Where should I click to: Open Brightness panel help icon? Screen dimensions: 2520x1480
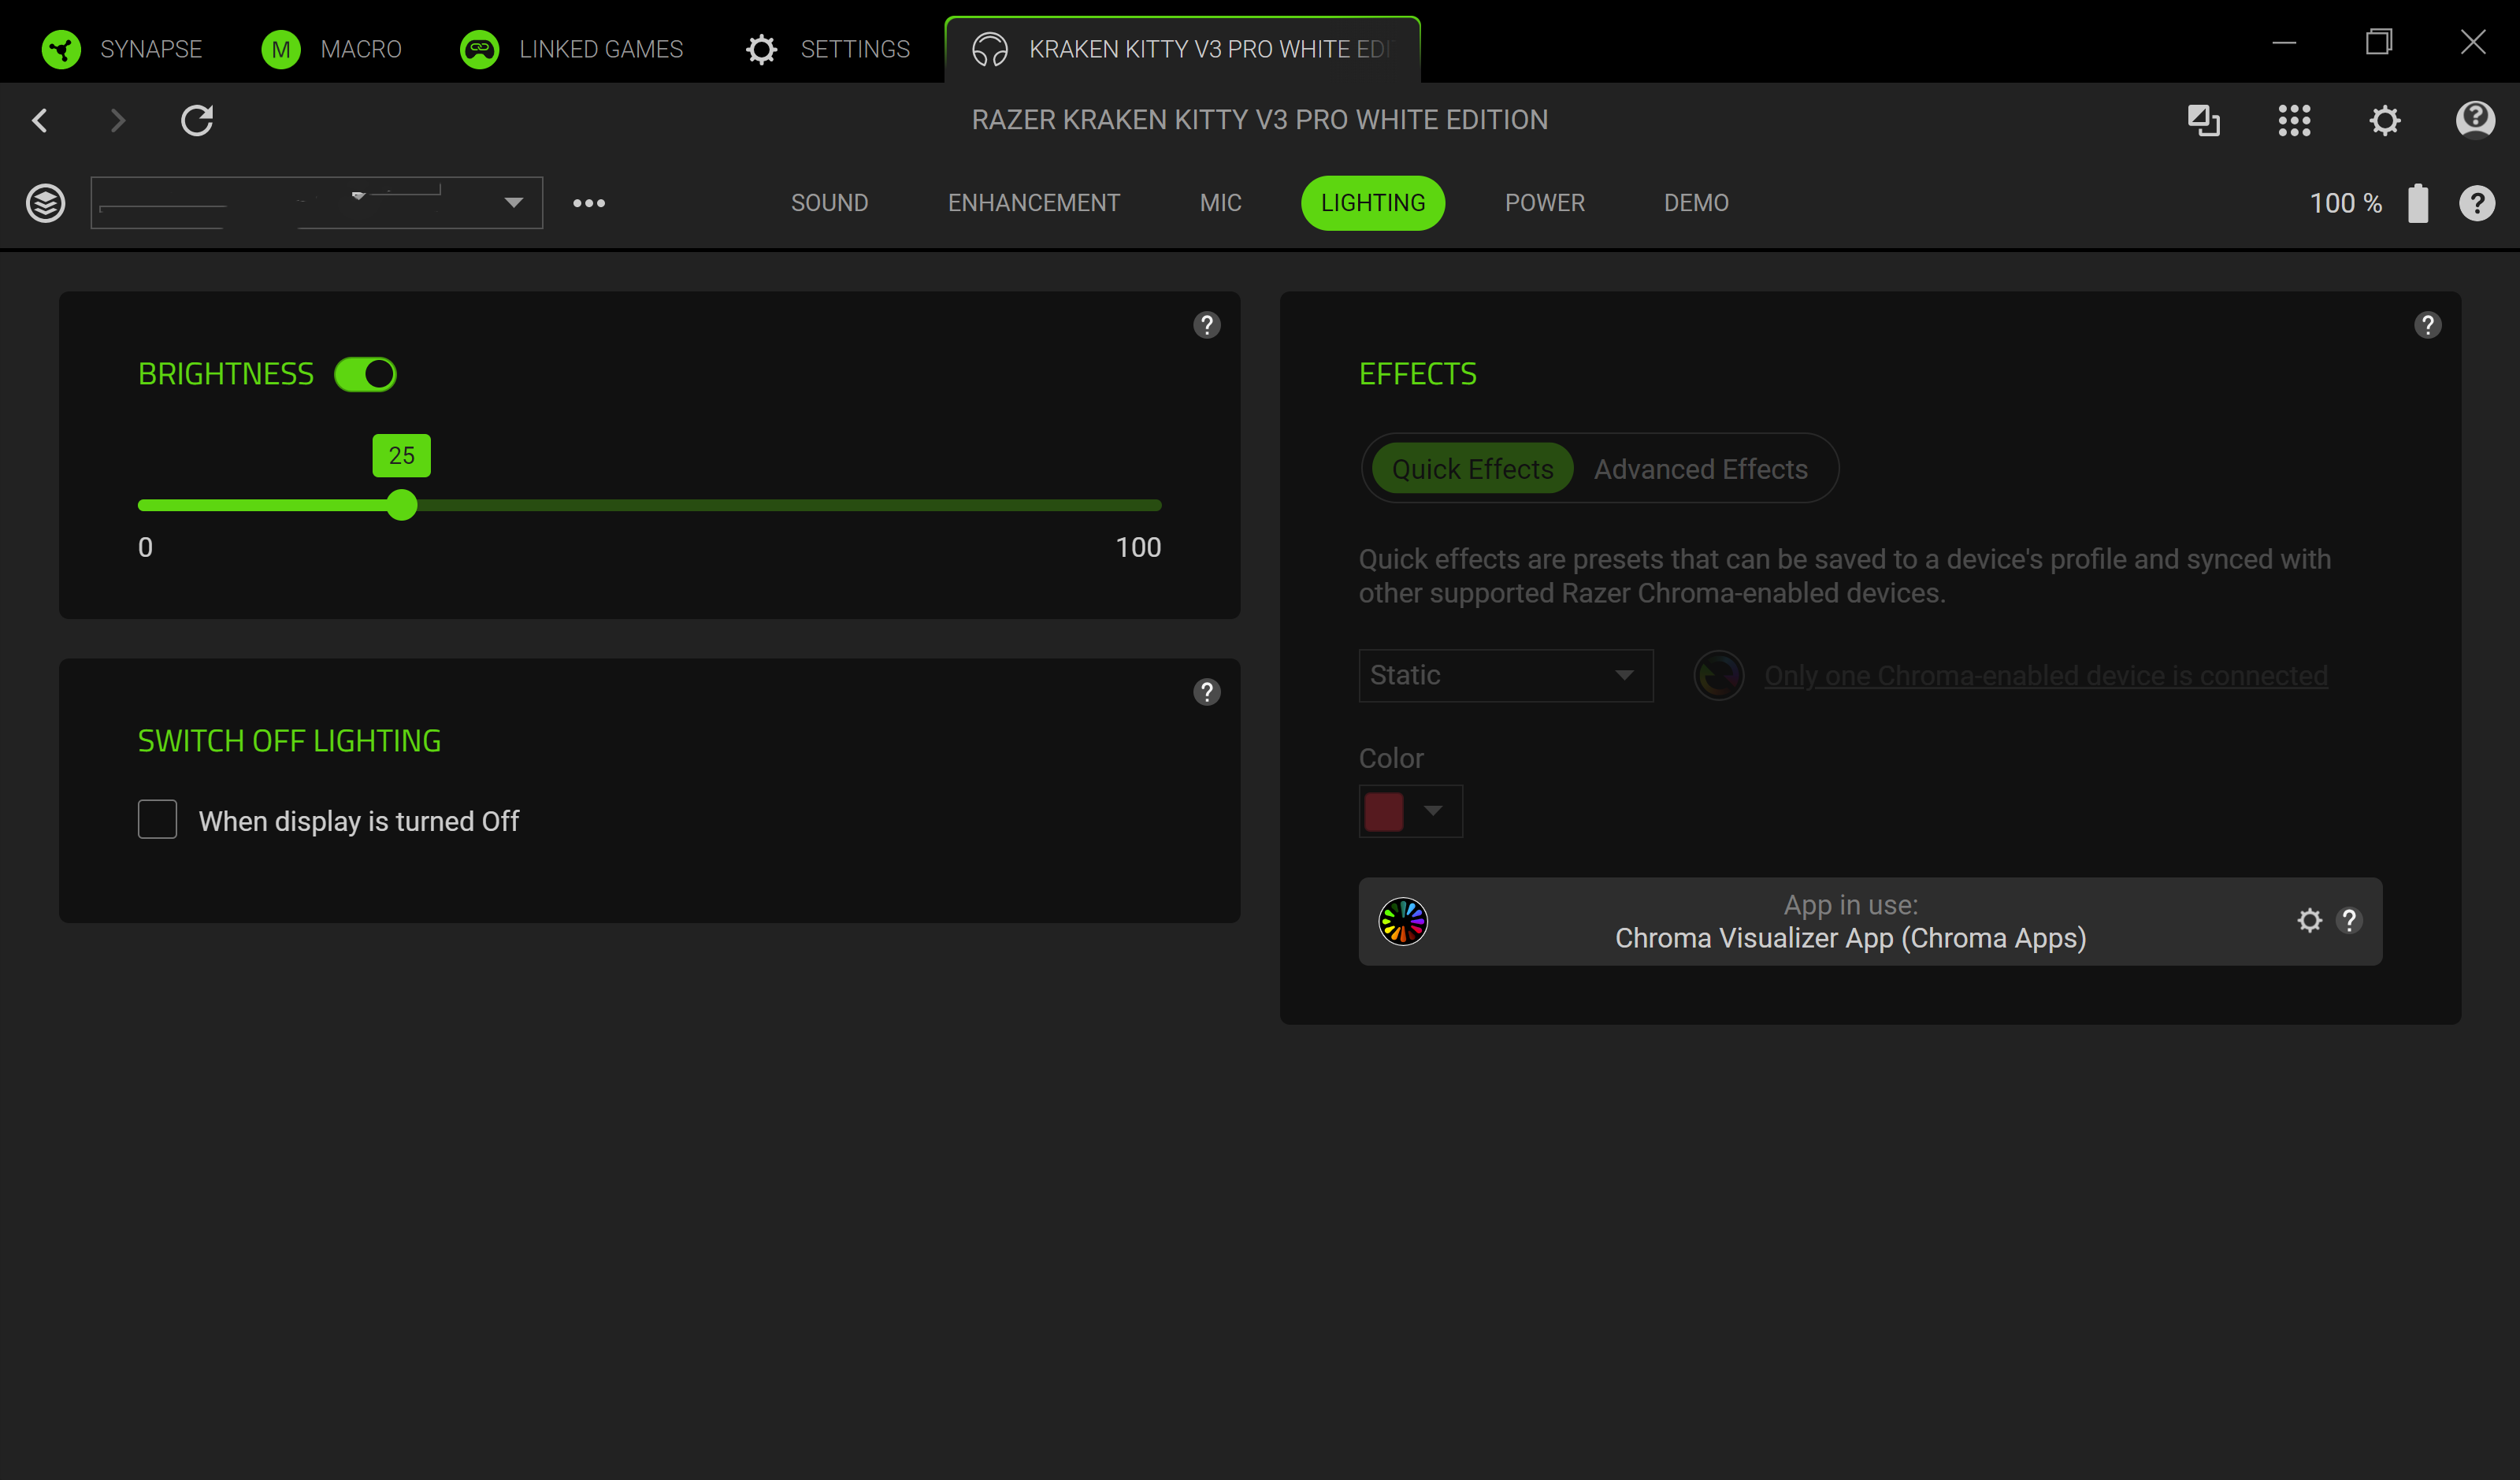pos(1207,325)
